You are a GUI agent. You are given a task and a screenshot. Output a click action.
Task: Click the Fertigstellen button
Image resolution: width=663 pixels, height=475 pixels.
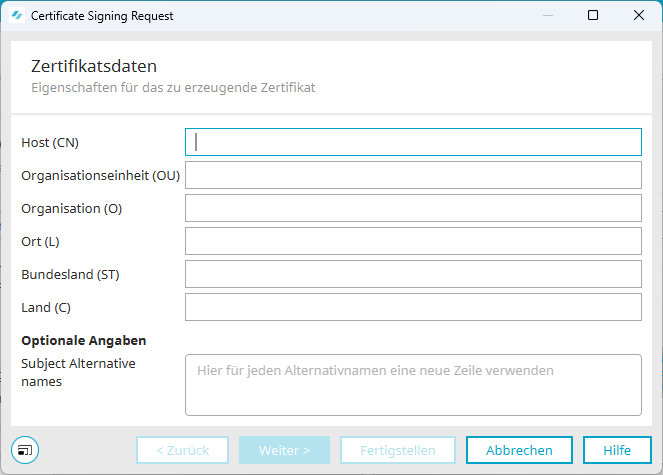pos(398,450)
